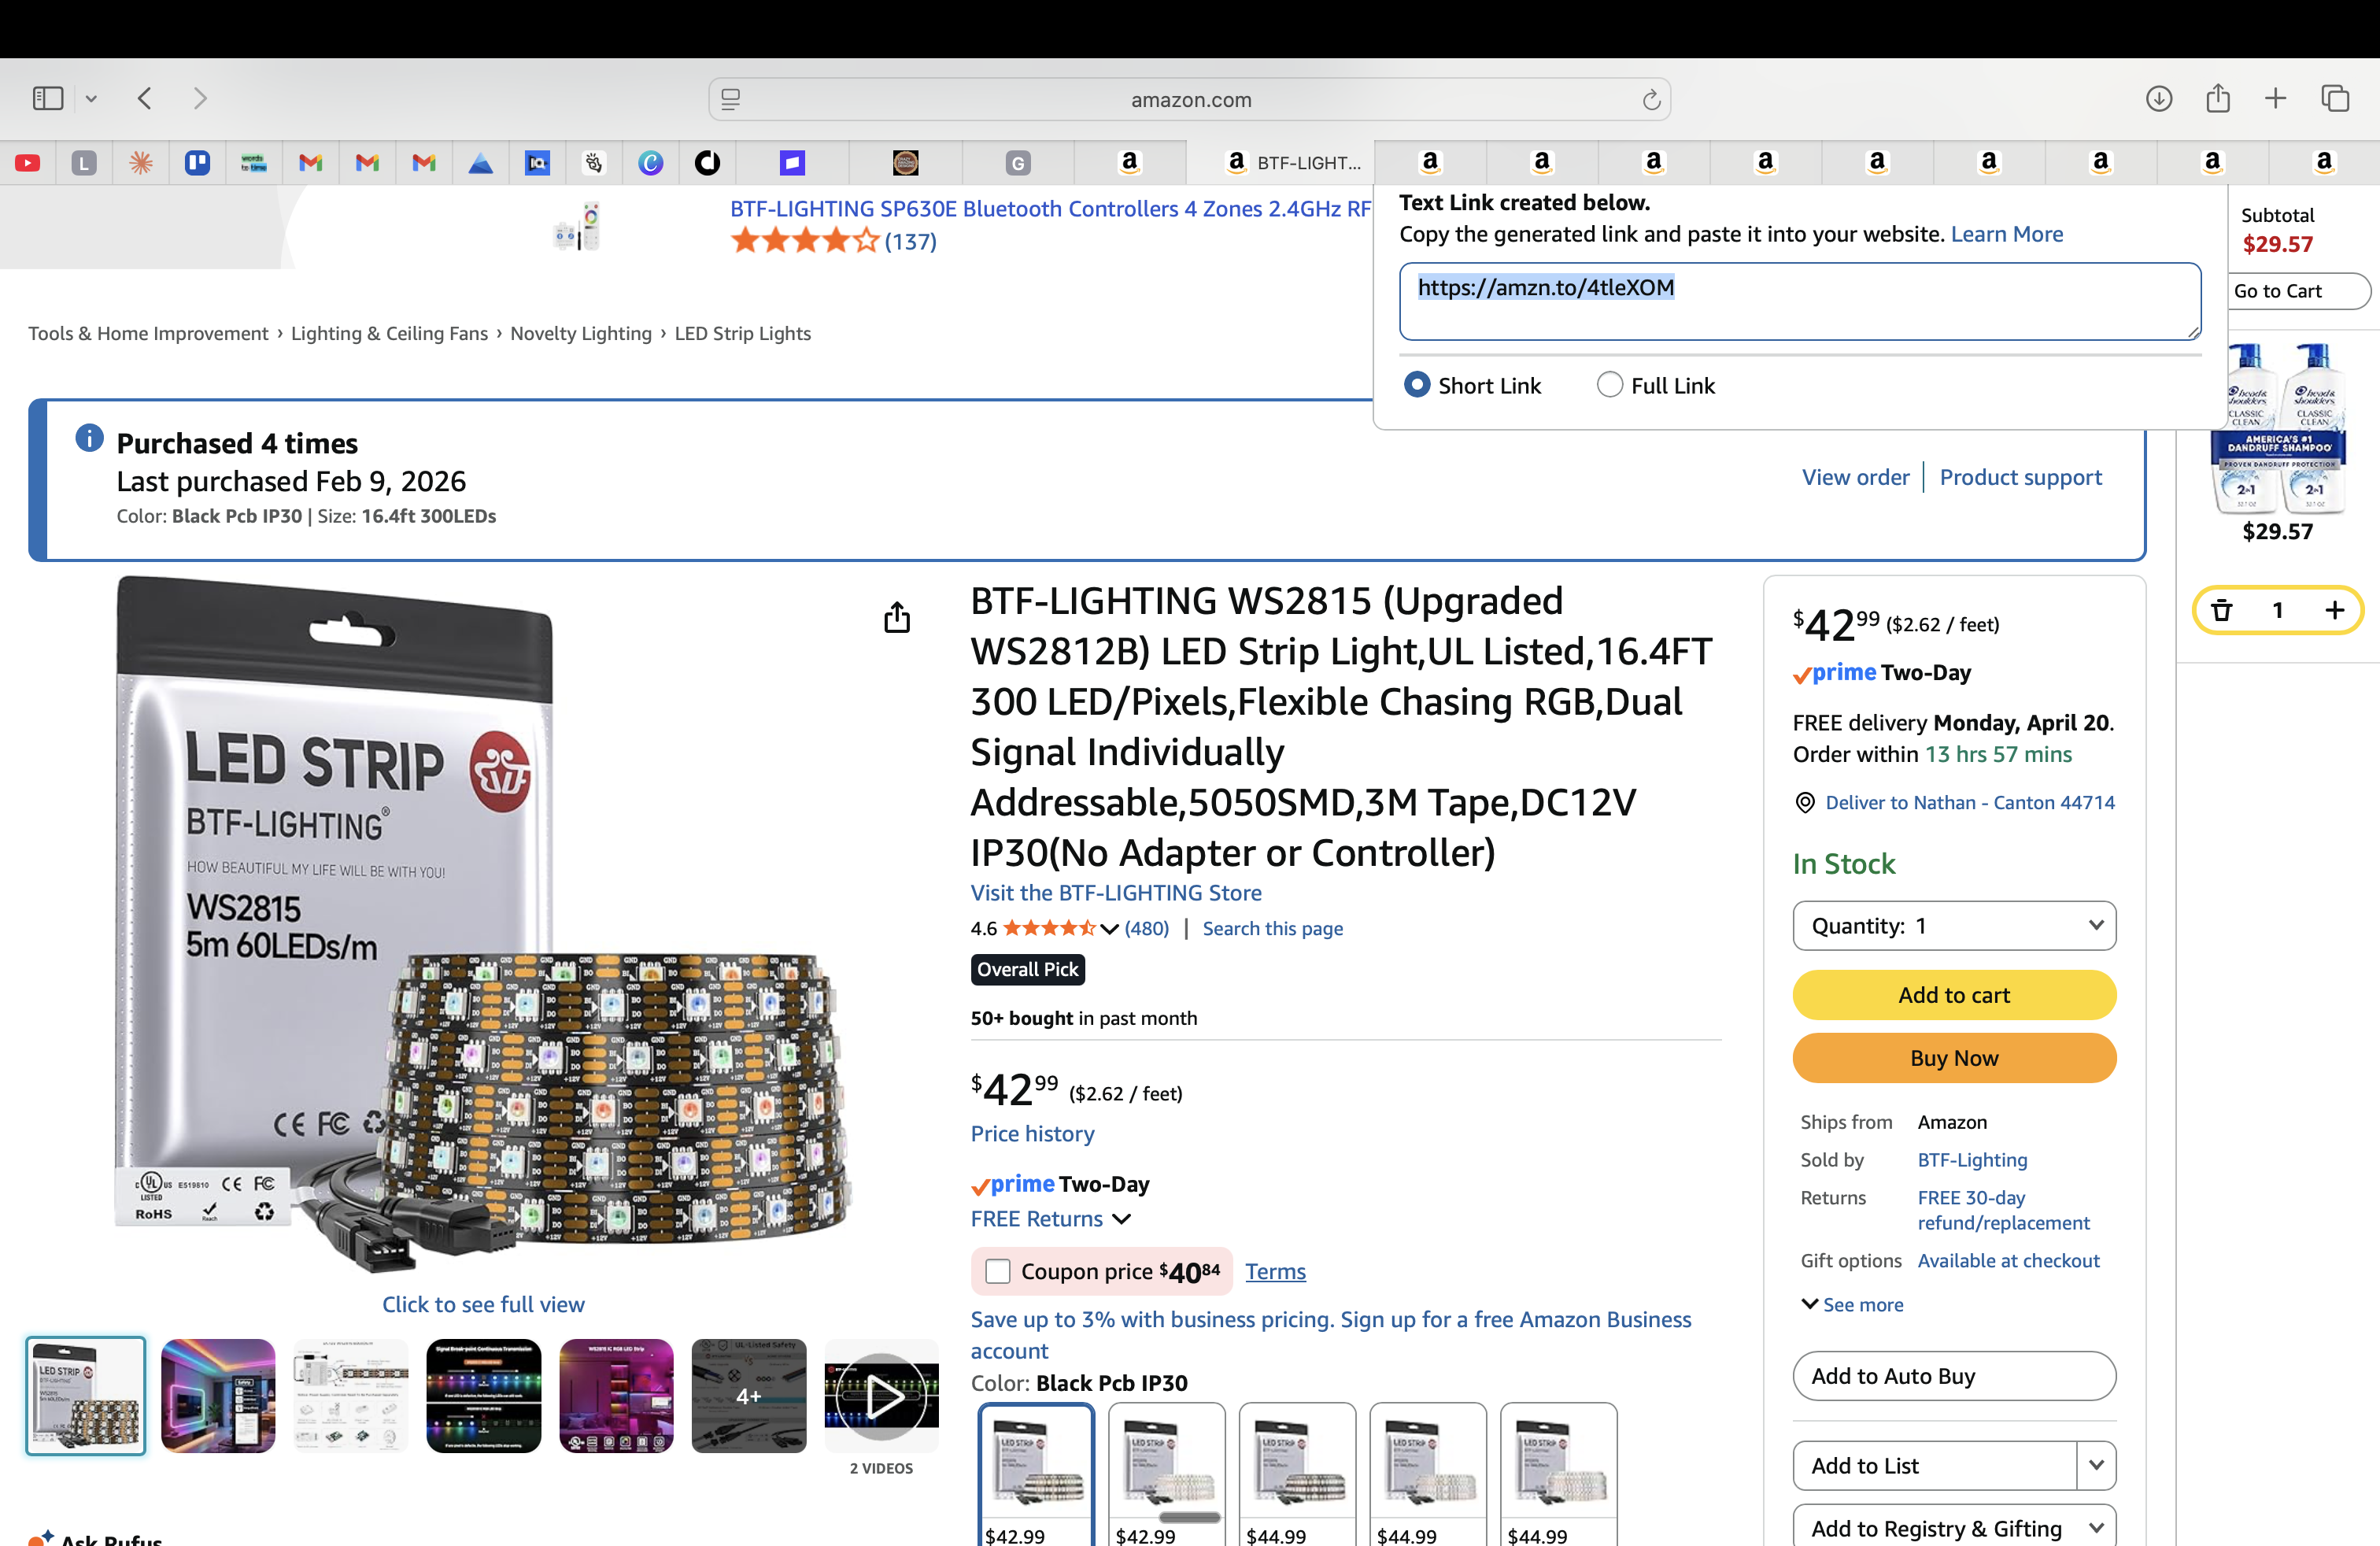Open Product support link

[2020, 477]
